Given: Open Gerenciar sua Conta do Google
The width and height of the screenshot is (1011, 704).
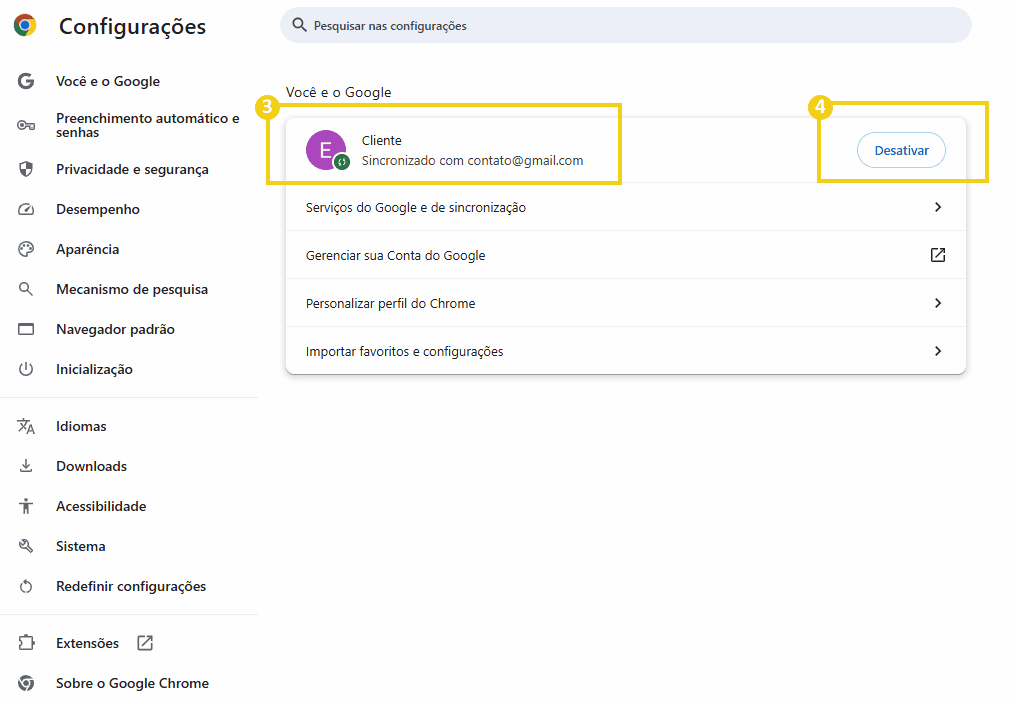Looking at the screenshot, I should point(625,255).
